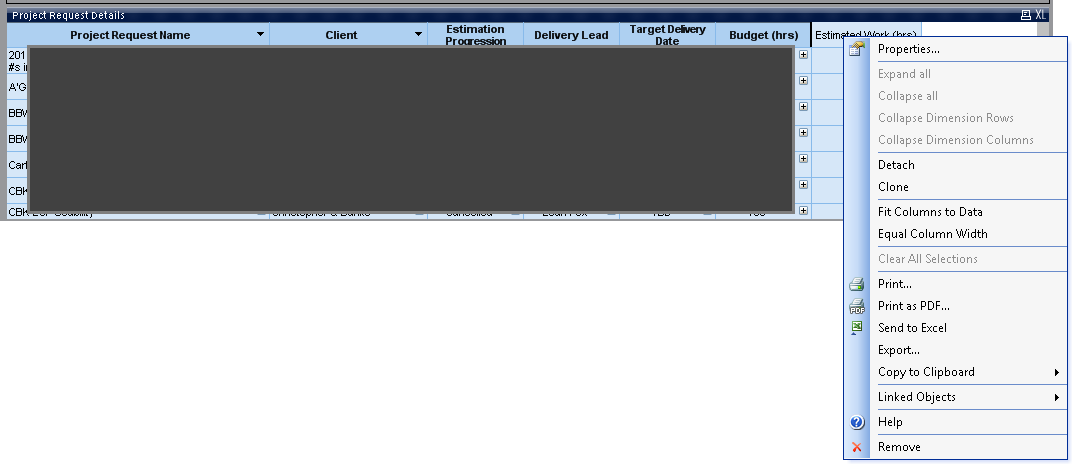This screenshot has width=1076, height=466.
Task: Click the Excel icon for Send to Excel
Action: 856,328
